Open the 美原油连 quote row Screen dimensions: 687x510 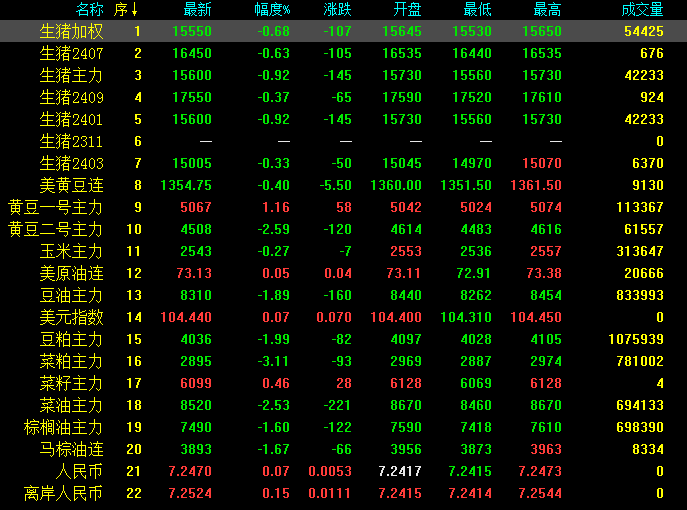(x=344, y=273)
